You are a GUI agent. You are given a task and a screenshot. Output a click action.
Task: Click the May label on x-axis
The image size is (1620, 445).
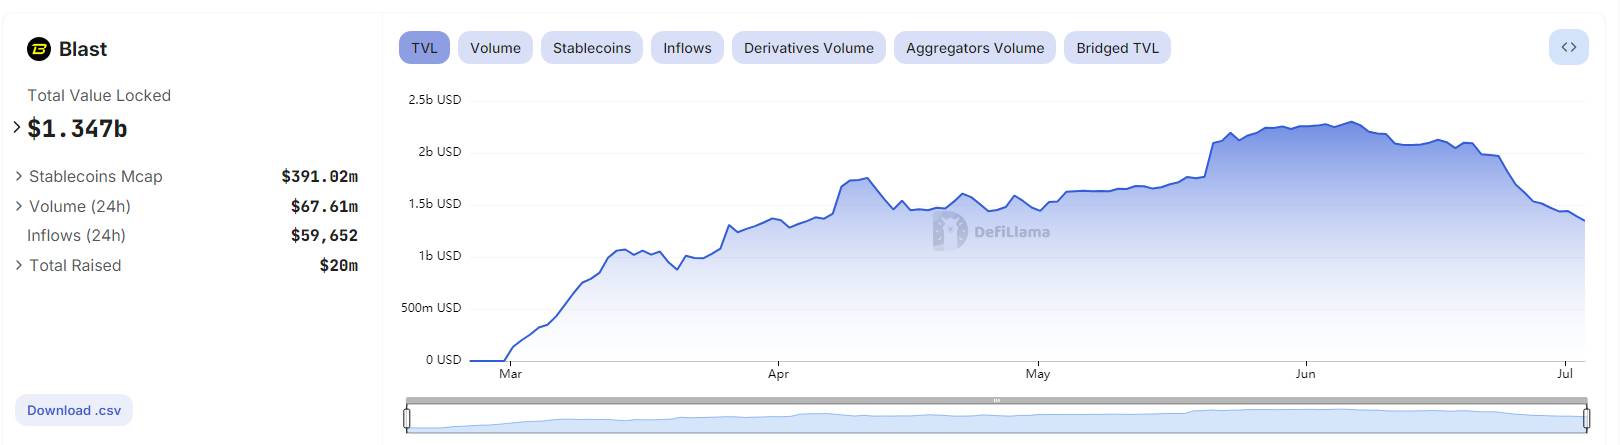1038,373
